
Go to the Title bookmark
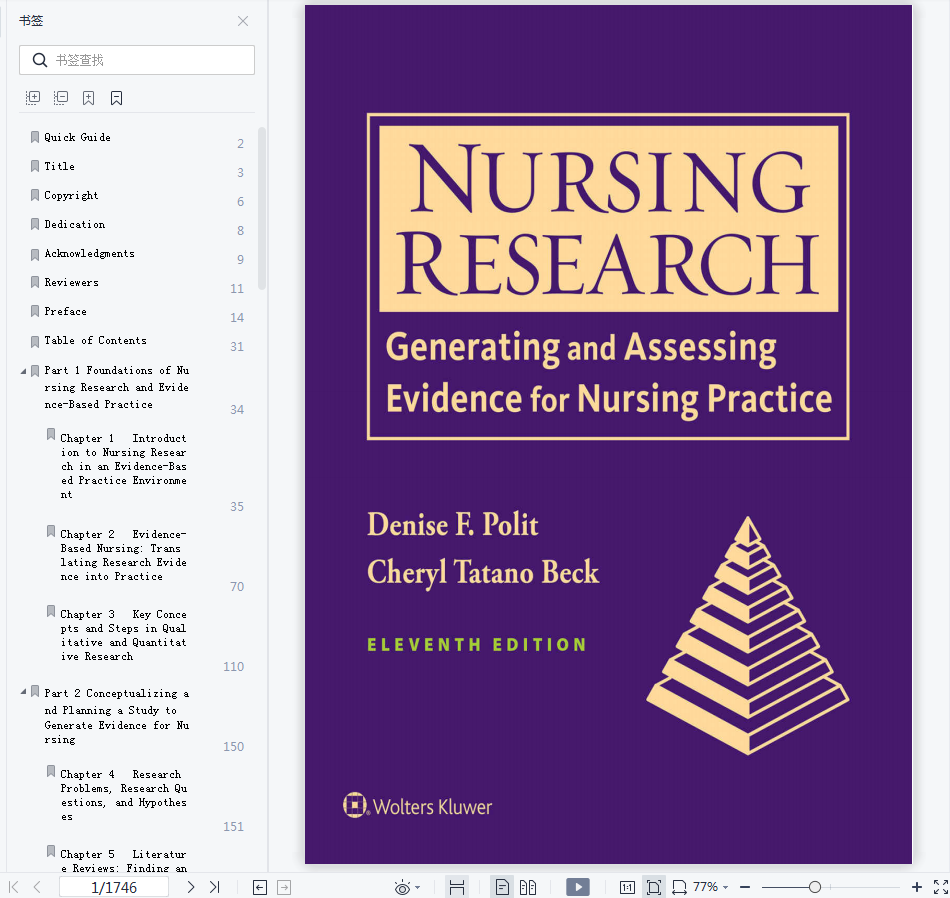pos(59,167)
